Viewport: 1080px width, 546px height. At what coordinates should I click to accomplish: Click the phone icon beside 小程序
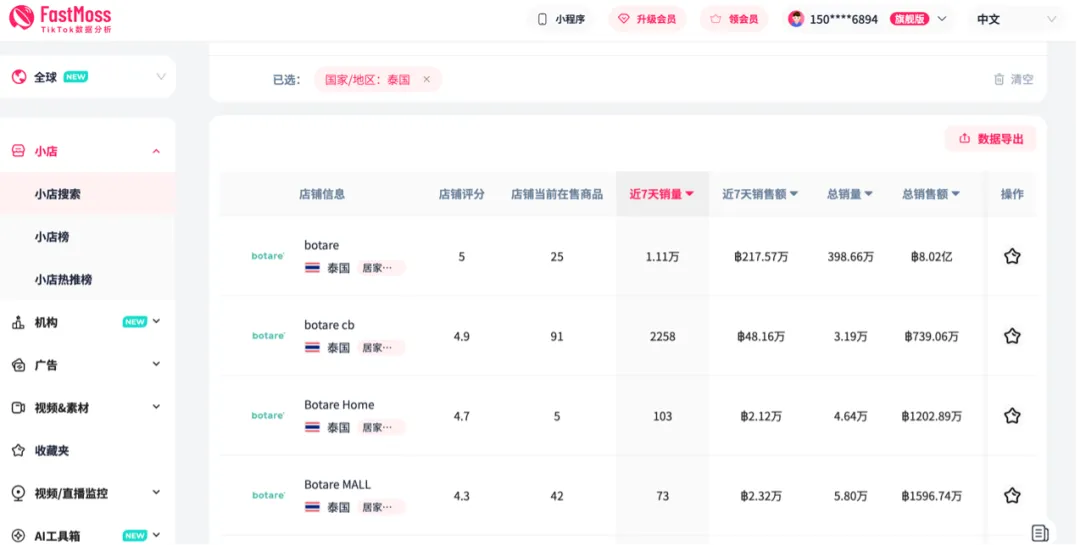pos(542,19)
